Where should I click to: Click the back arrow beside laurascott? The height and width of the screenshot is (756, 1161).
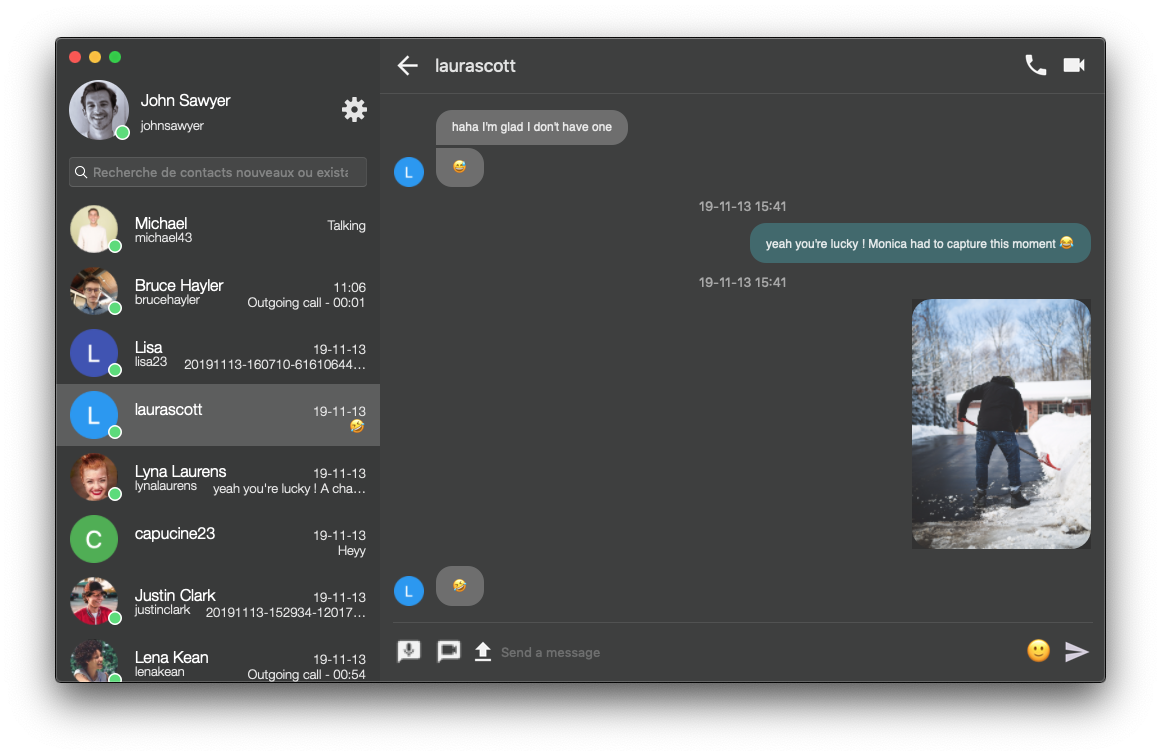pyautogui.click(x=407, y=66)
